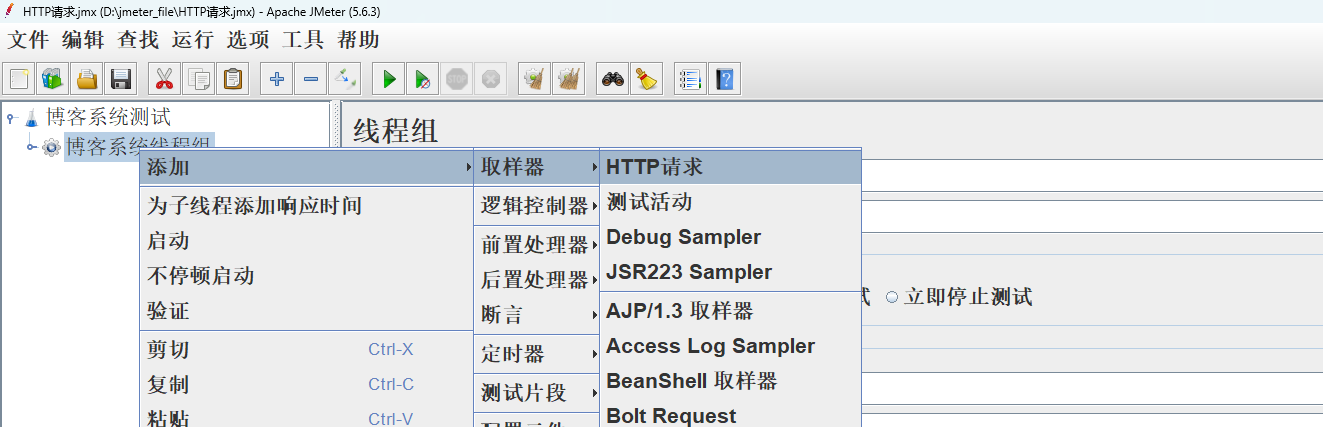
Task: Choose JSR223 Sampler entry
Action: click(x=730, y=272)
